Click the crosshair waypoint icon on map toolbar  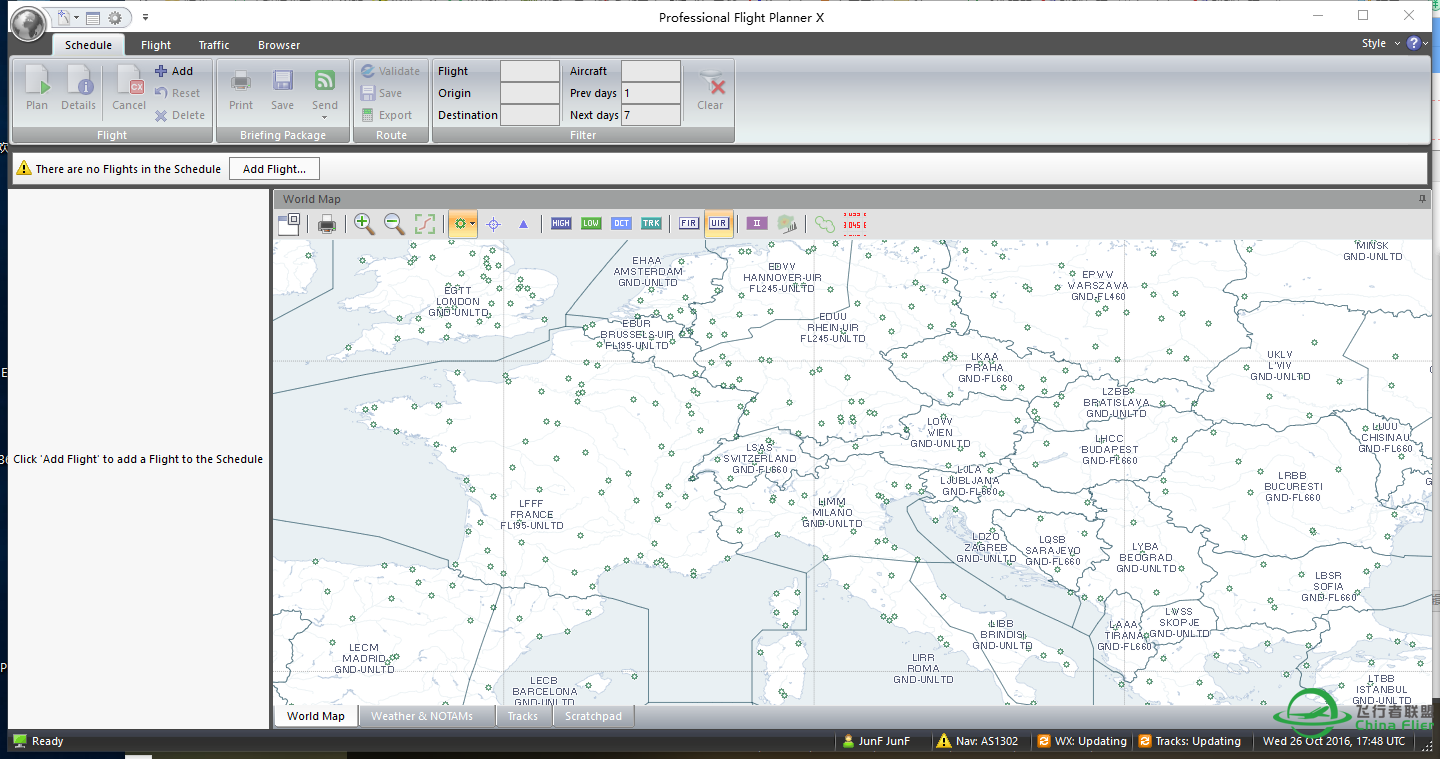click(493, 224)
